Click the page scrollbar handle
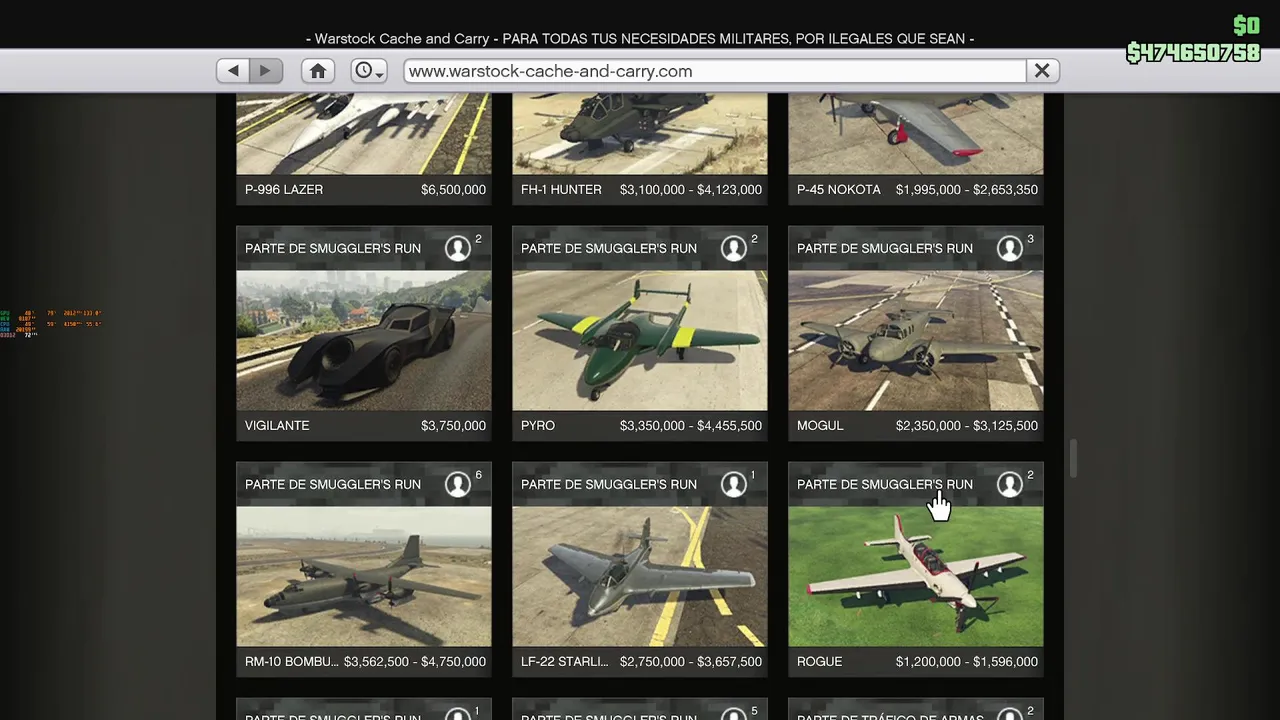The width and height of the screenshot is (1280, 720). (1073, 459)
